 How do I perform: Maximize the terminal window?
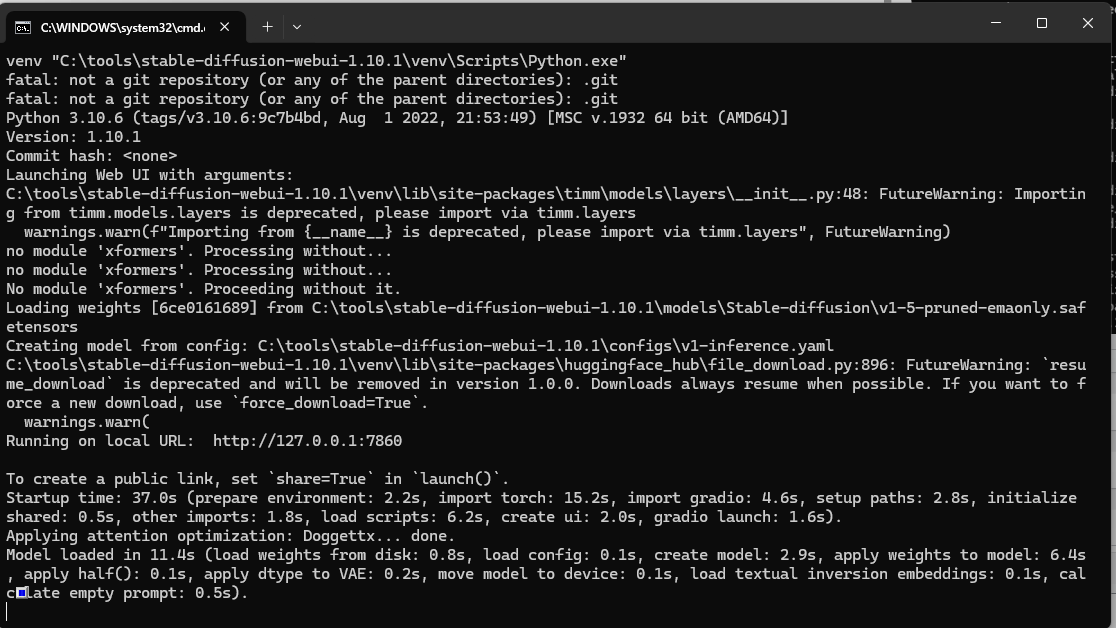click(x=1041, y=23)
